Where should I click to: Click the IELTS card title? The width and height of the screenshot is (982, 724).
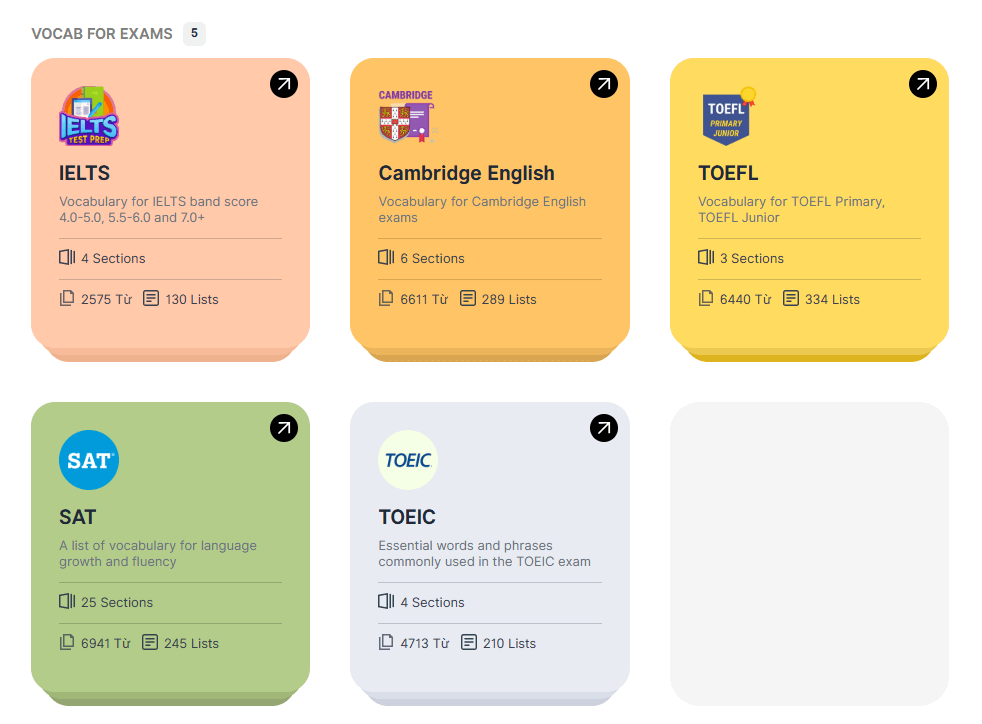(84, 173)
